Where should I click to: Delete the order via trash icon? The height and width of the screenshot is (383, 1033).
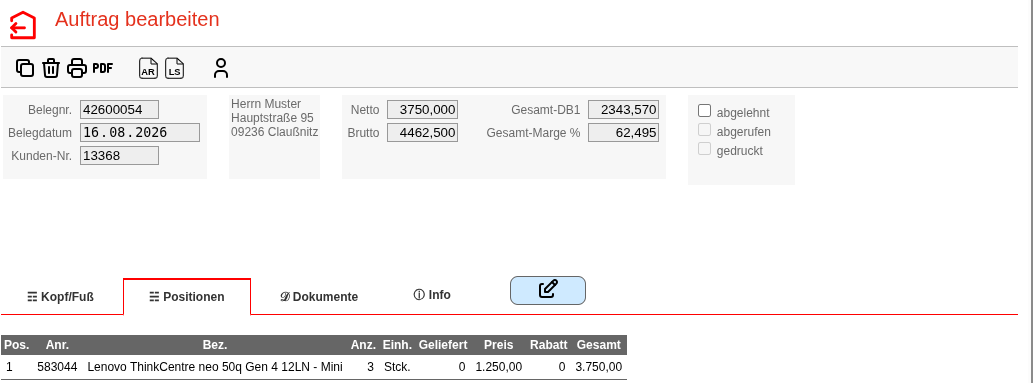tap(51, 68)
